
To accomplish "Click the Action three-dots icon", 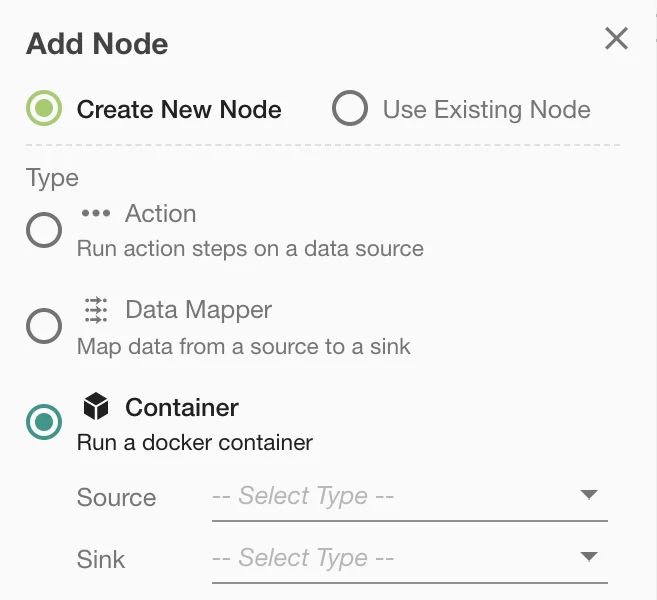I will (x=95, y=214).
